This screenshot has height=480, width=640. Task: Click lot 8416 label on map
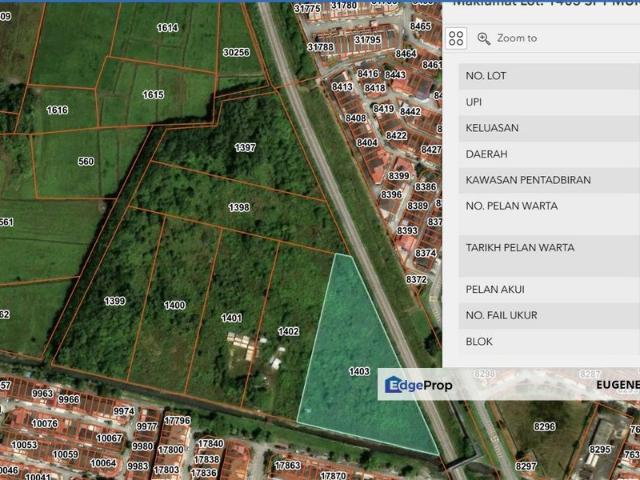click(367, 73)
